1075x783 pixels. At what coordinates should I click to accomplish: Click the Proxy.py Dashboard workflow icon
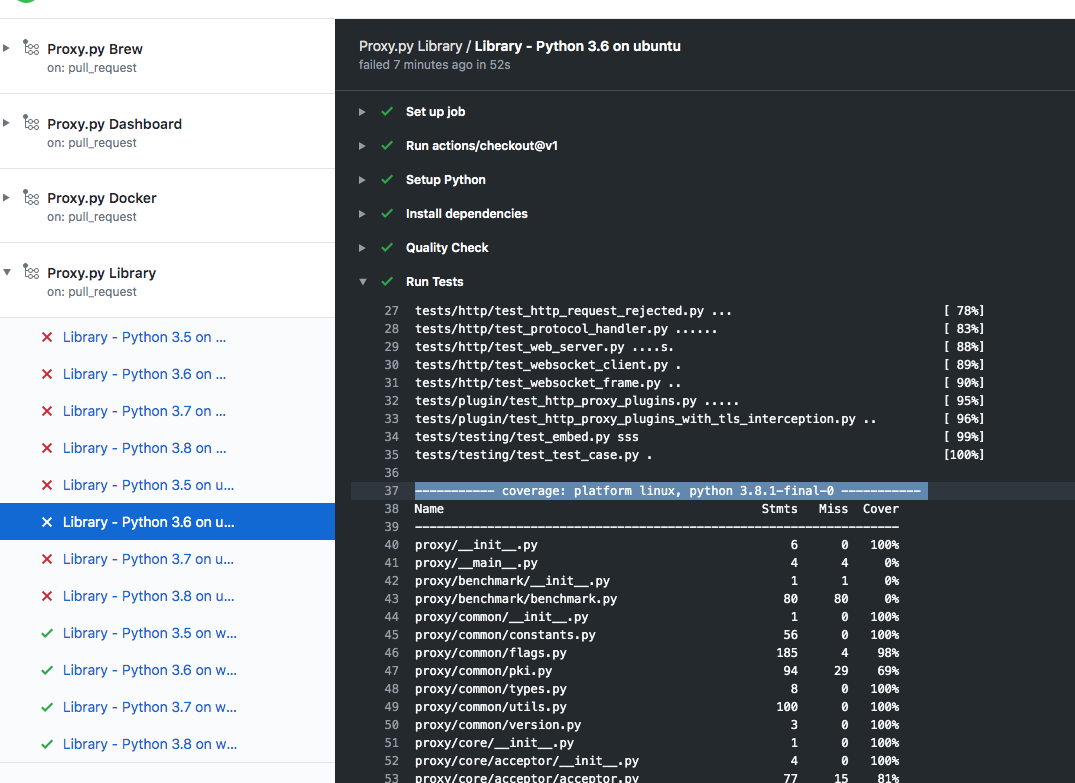pos(31,122)
